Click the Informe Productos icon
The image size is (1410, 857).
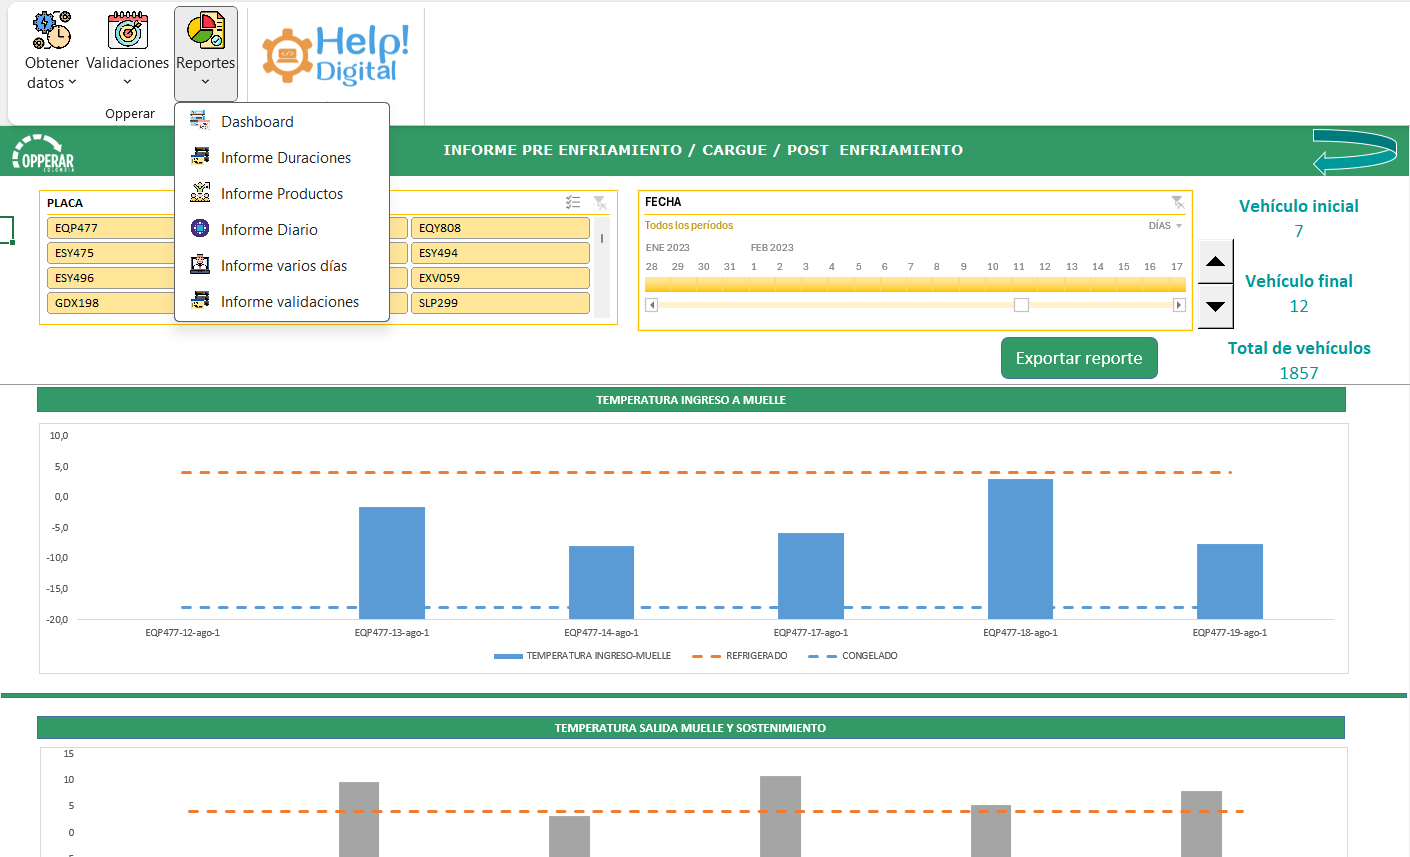[200, 193]
